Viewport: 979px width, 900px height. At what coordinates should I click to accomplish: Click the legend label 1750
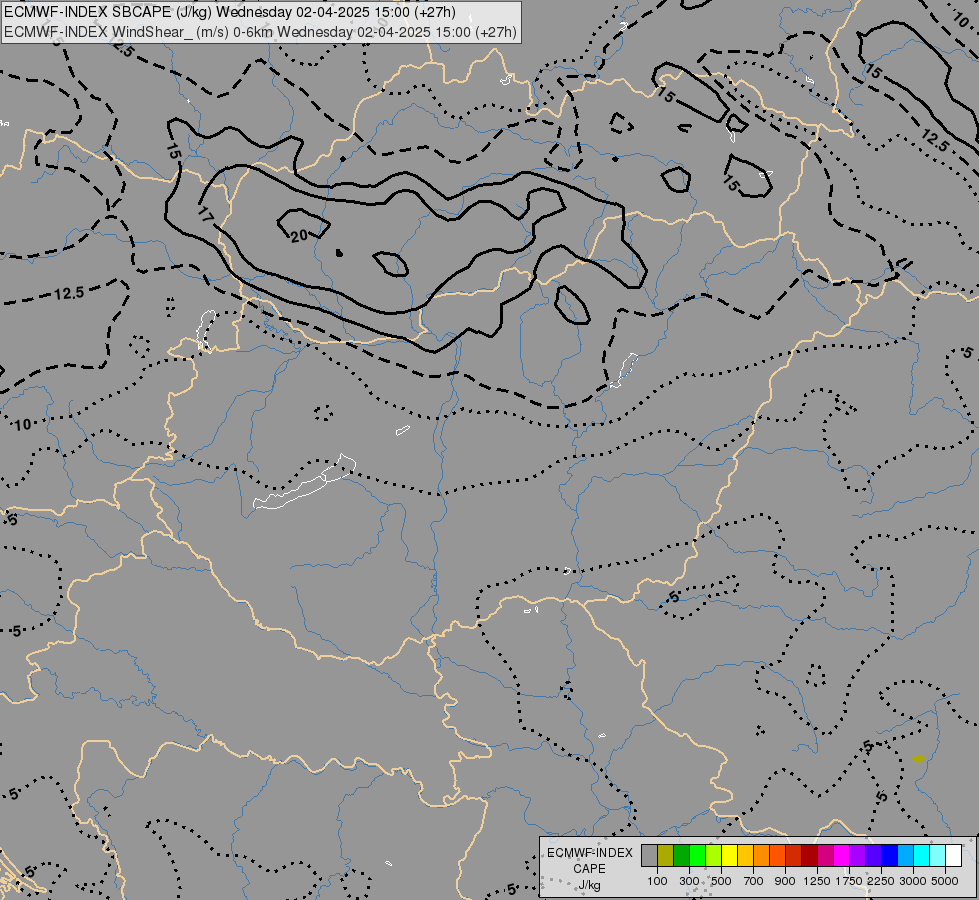pyautogui.click(x=849, y=881)
